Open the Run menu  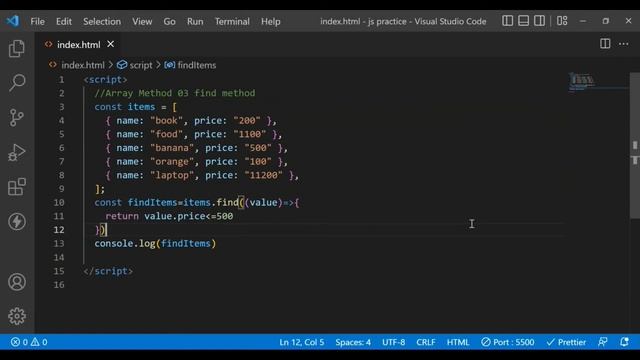(x=195, y=22)
